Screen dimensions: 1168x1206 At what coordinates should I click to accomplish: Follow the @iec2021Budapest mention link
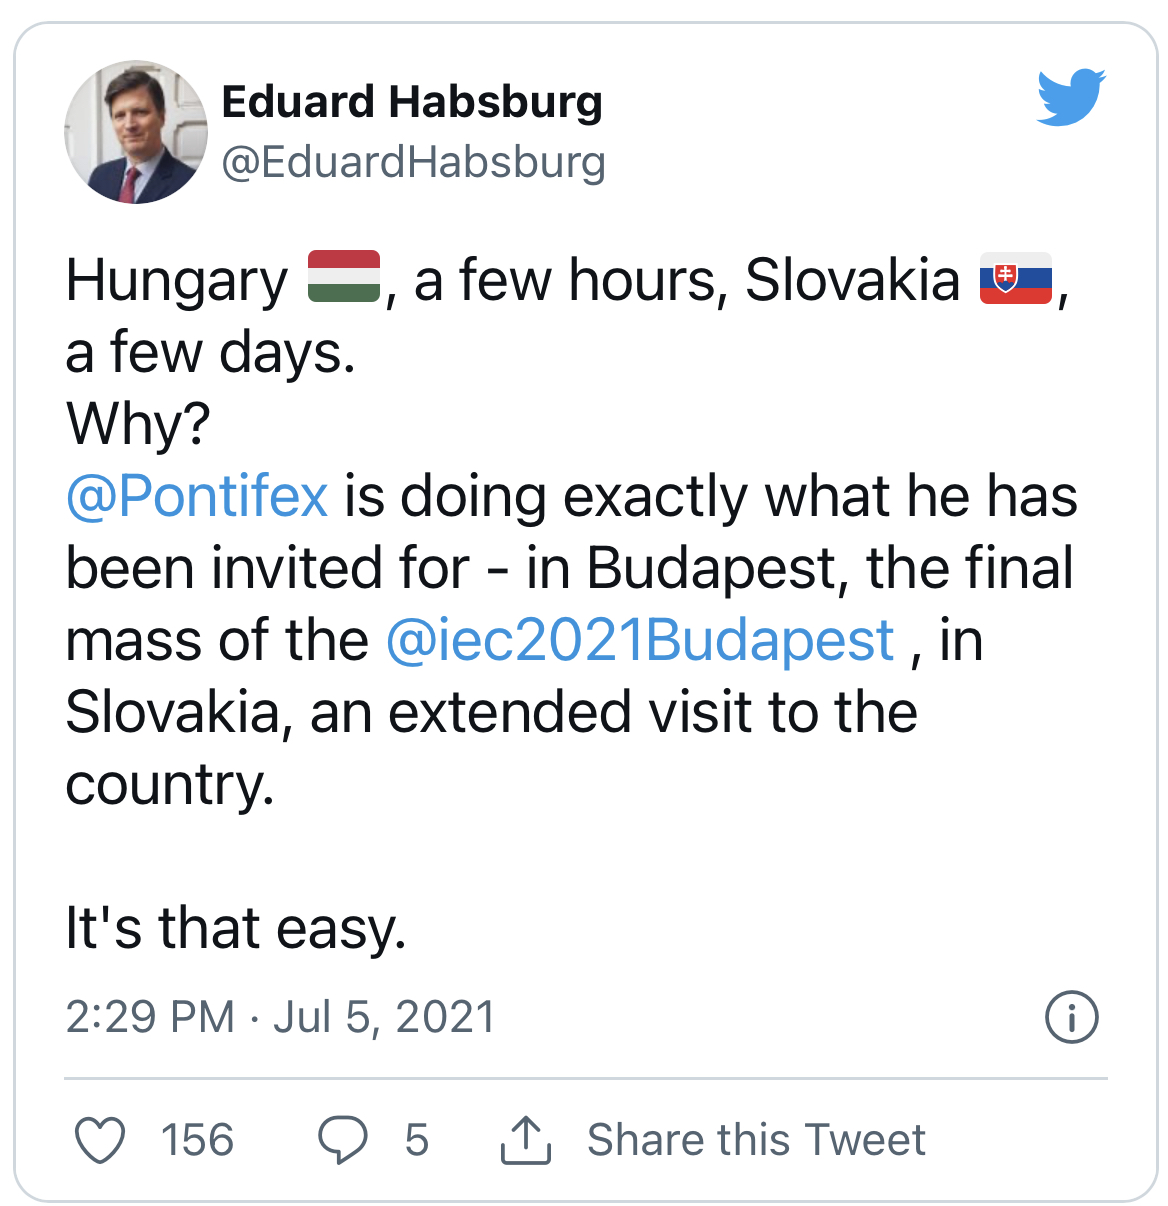point(639,640)
